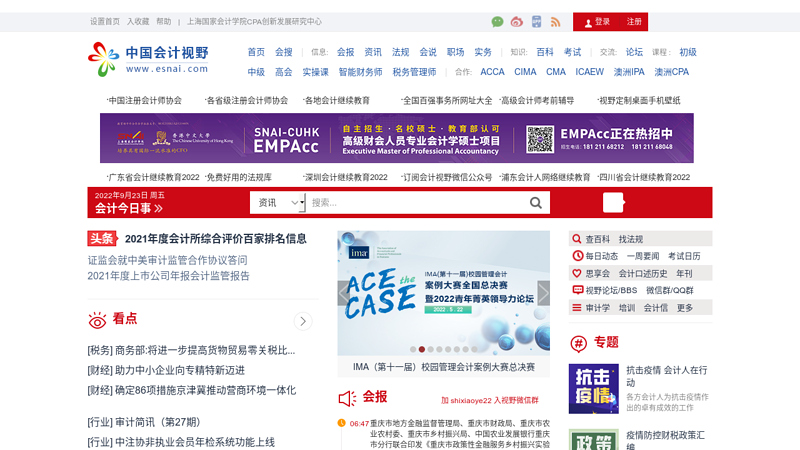Open 加 shixiaoye22 入视野微信群 link
800x450 pixels.
pyautogui.click(x=490, y=401)
